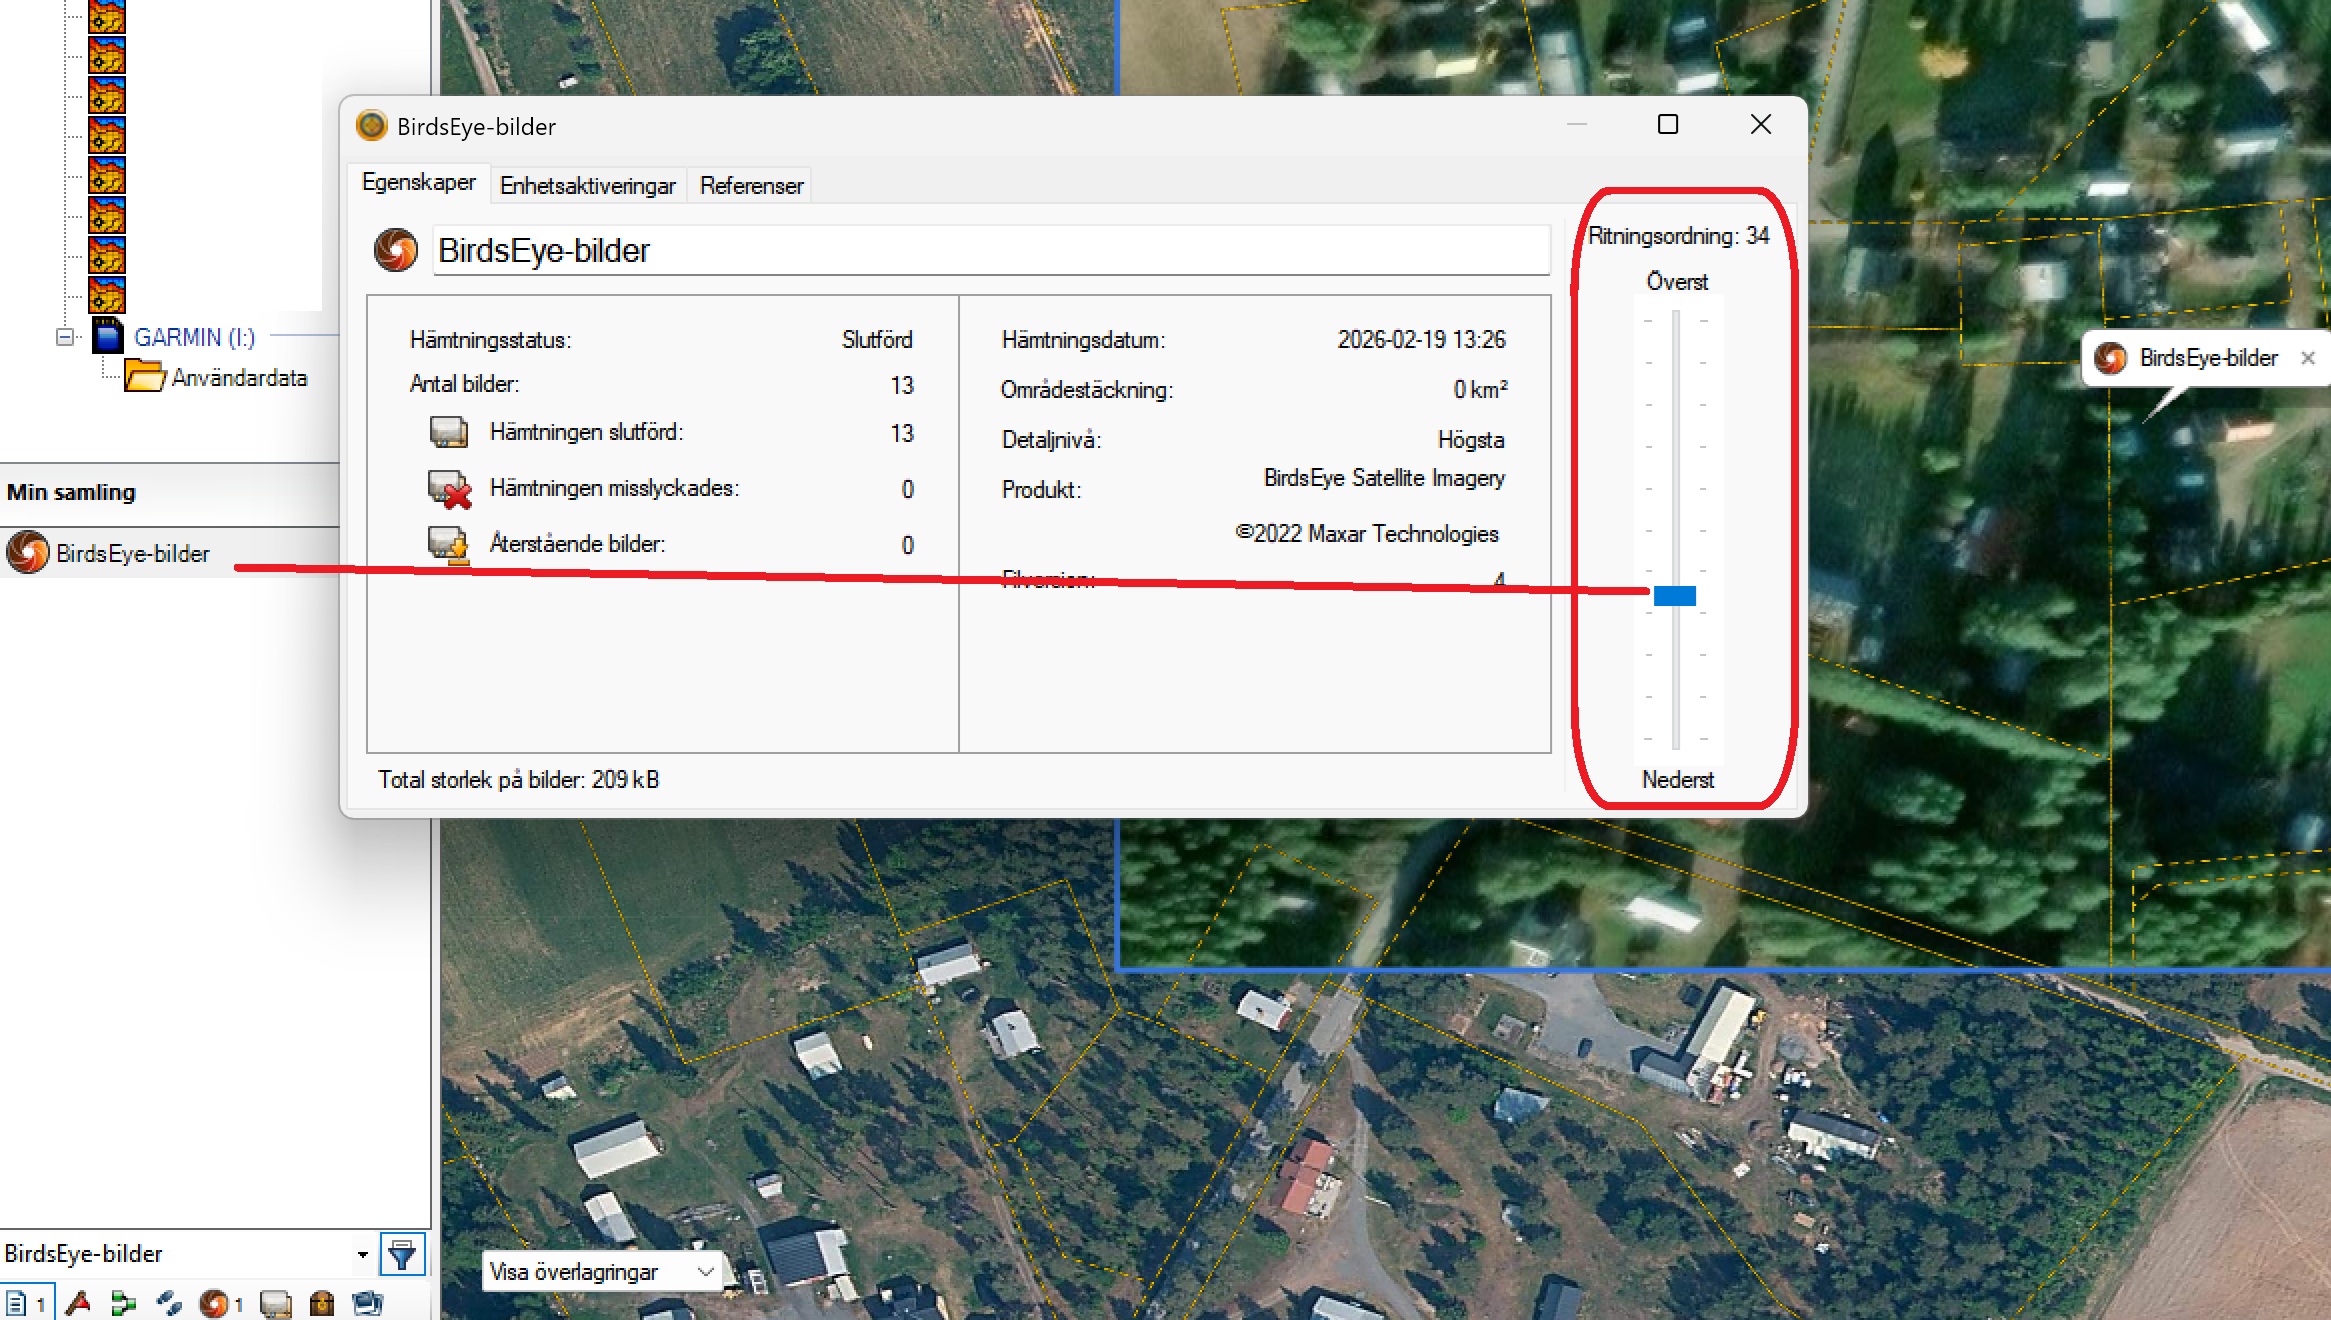Show tracks with the blue footprints filter
Viewport: 2331px width, 1320px height.
tap(169, 1303)
